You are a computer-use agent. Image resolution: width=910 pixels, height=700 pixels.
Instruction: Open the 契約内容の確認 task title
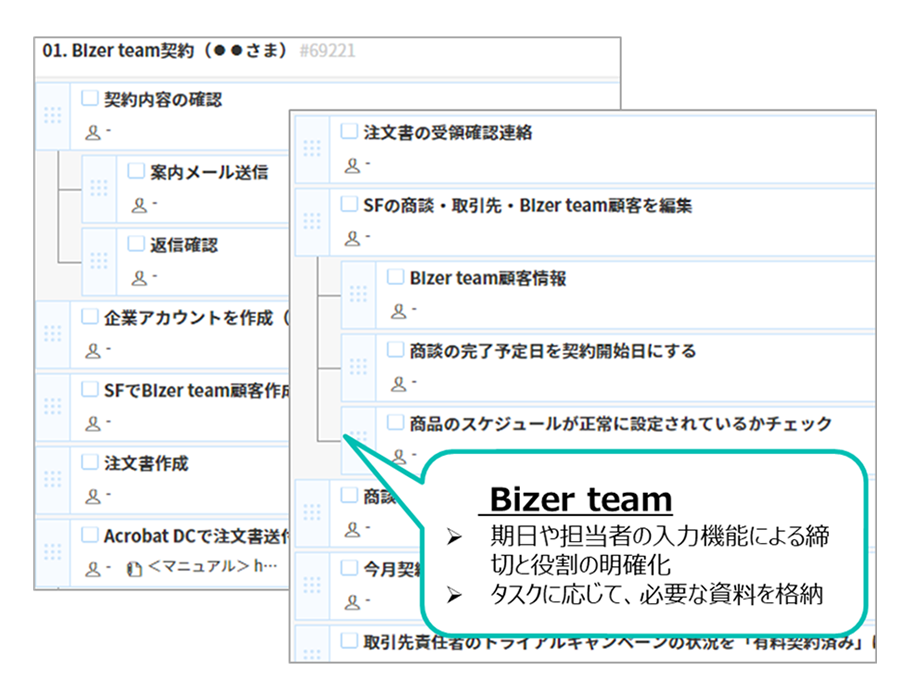click(163, 99)
